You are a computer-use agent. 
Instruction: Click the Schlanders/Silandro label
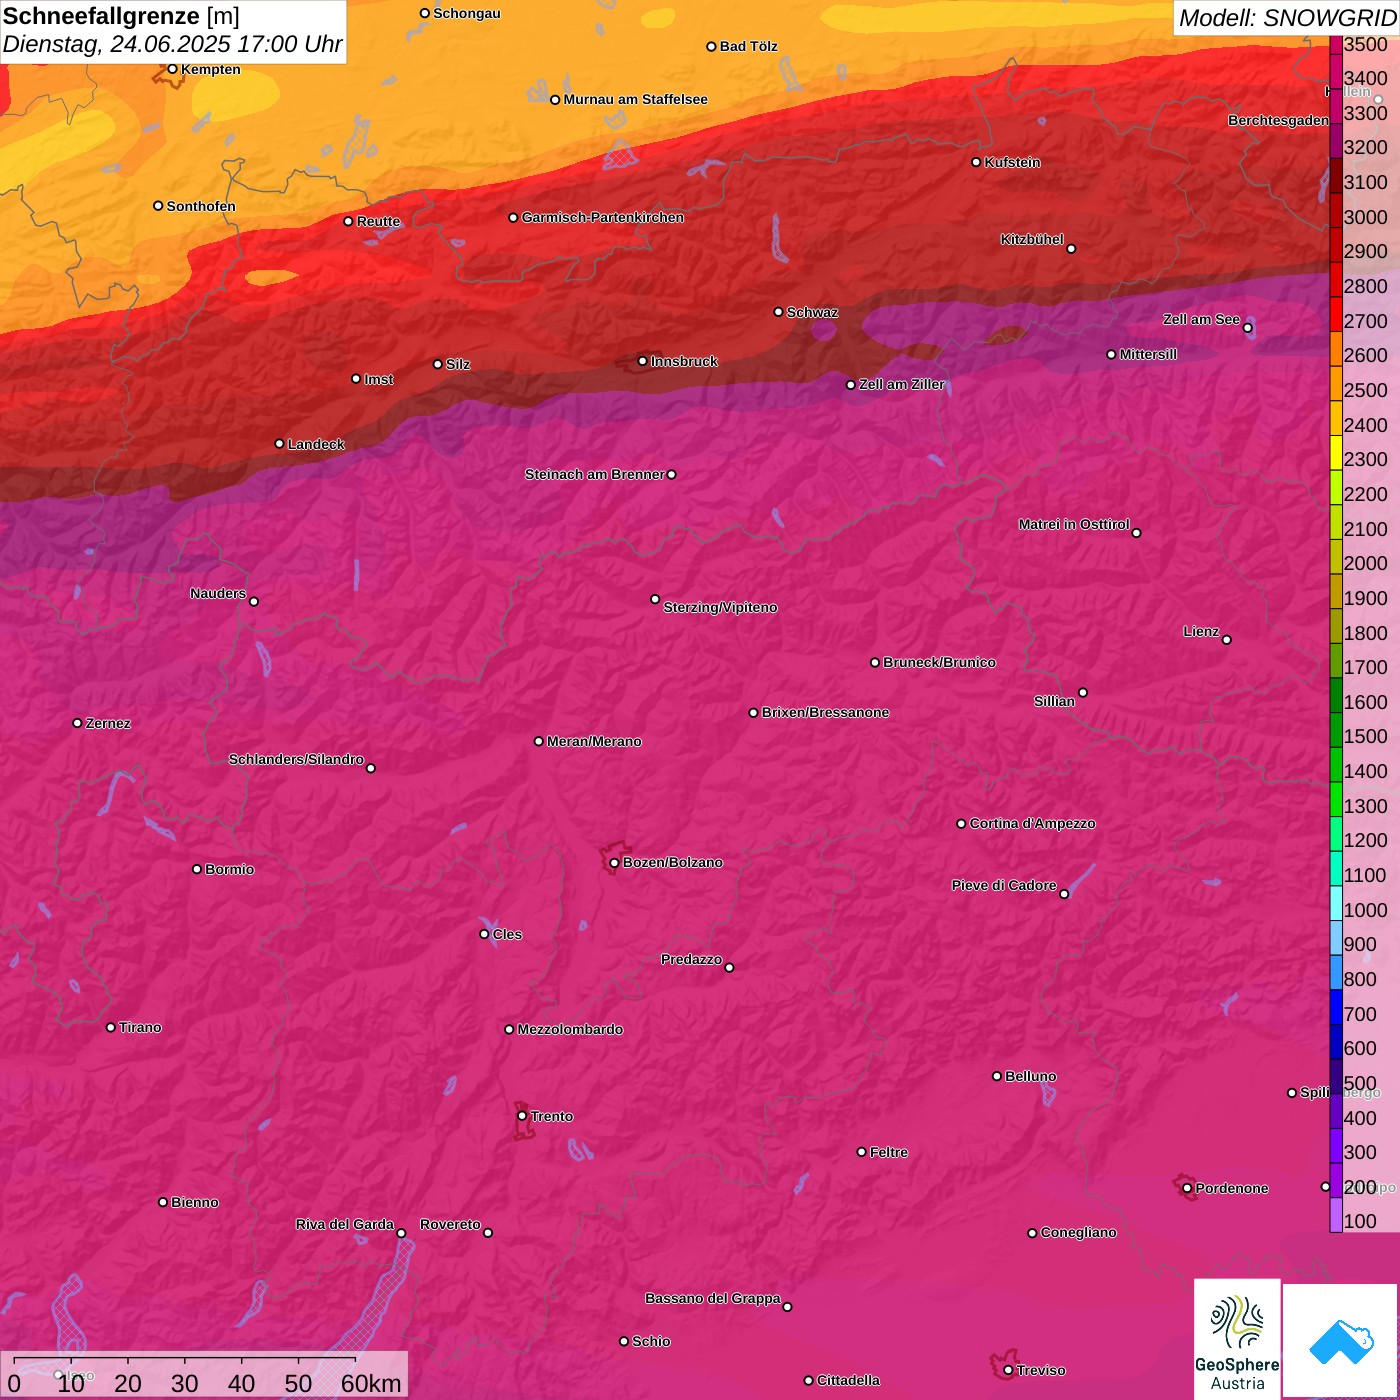point(296,759)
